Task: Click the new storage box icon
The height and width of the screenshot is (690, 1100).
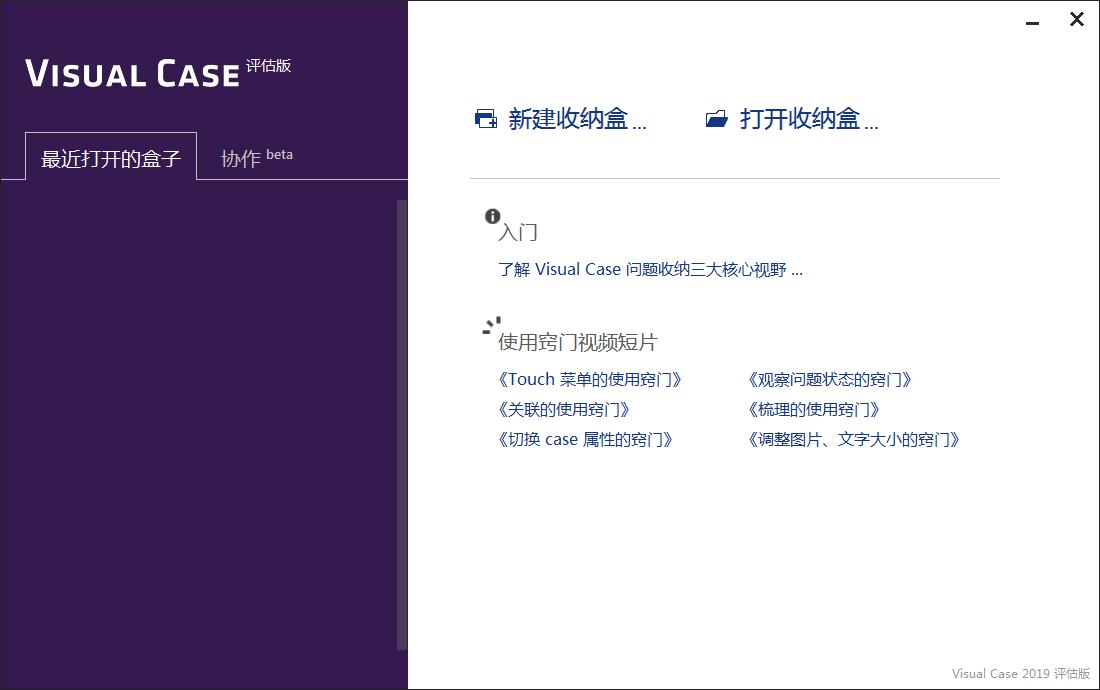Action: (486, 120)
